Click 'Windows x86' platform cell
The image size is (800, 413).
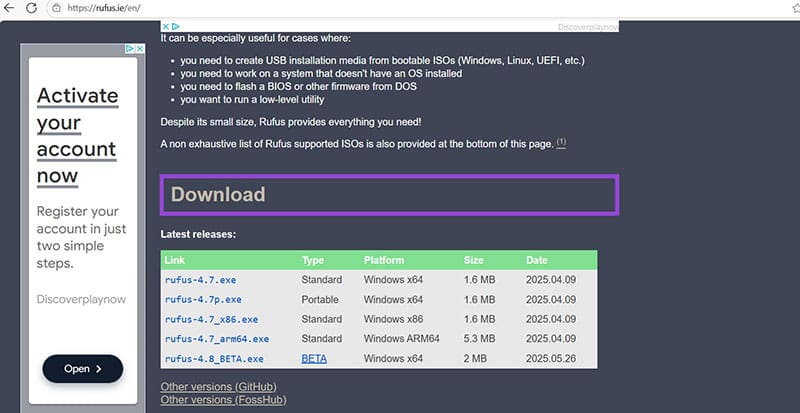[393, 320]
